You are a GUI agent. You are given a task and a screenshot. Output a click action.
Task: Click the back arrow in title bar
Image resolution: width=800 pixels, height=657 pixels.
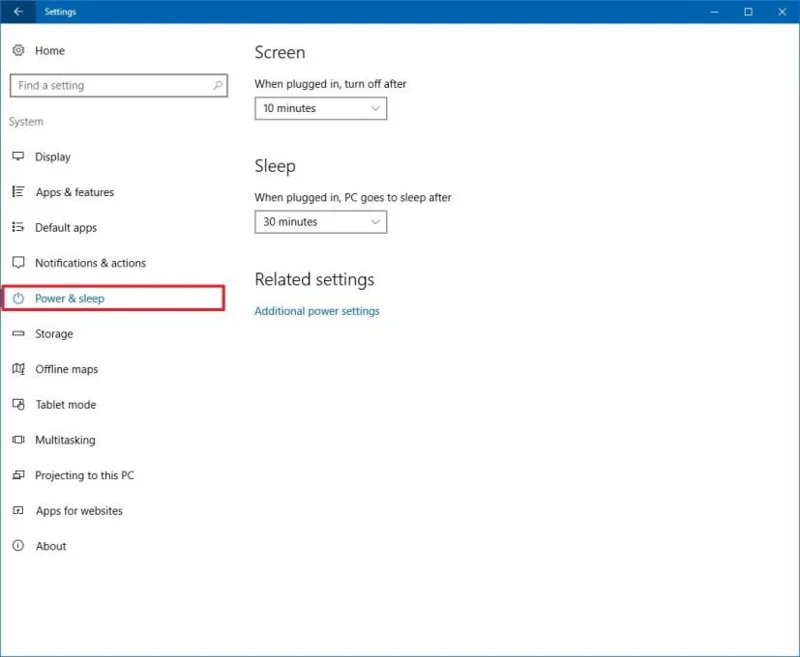click(x=18, y=11)
